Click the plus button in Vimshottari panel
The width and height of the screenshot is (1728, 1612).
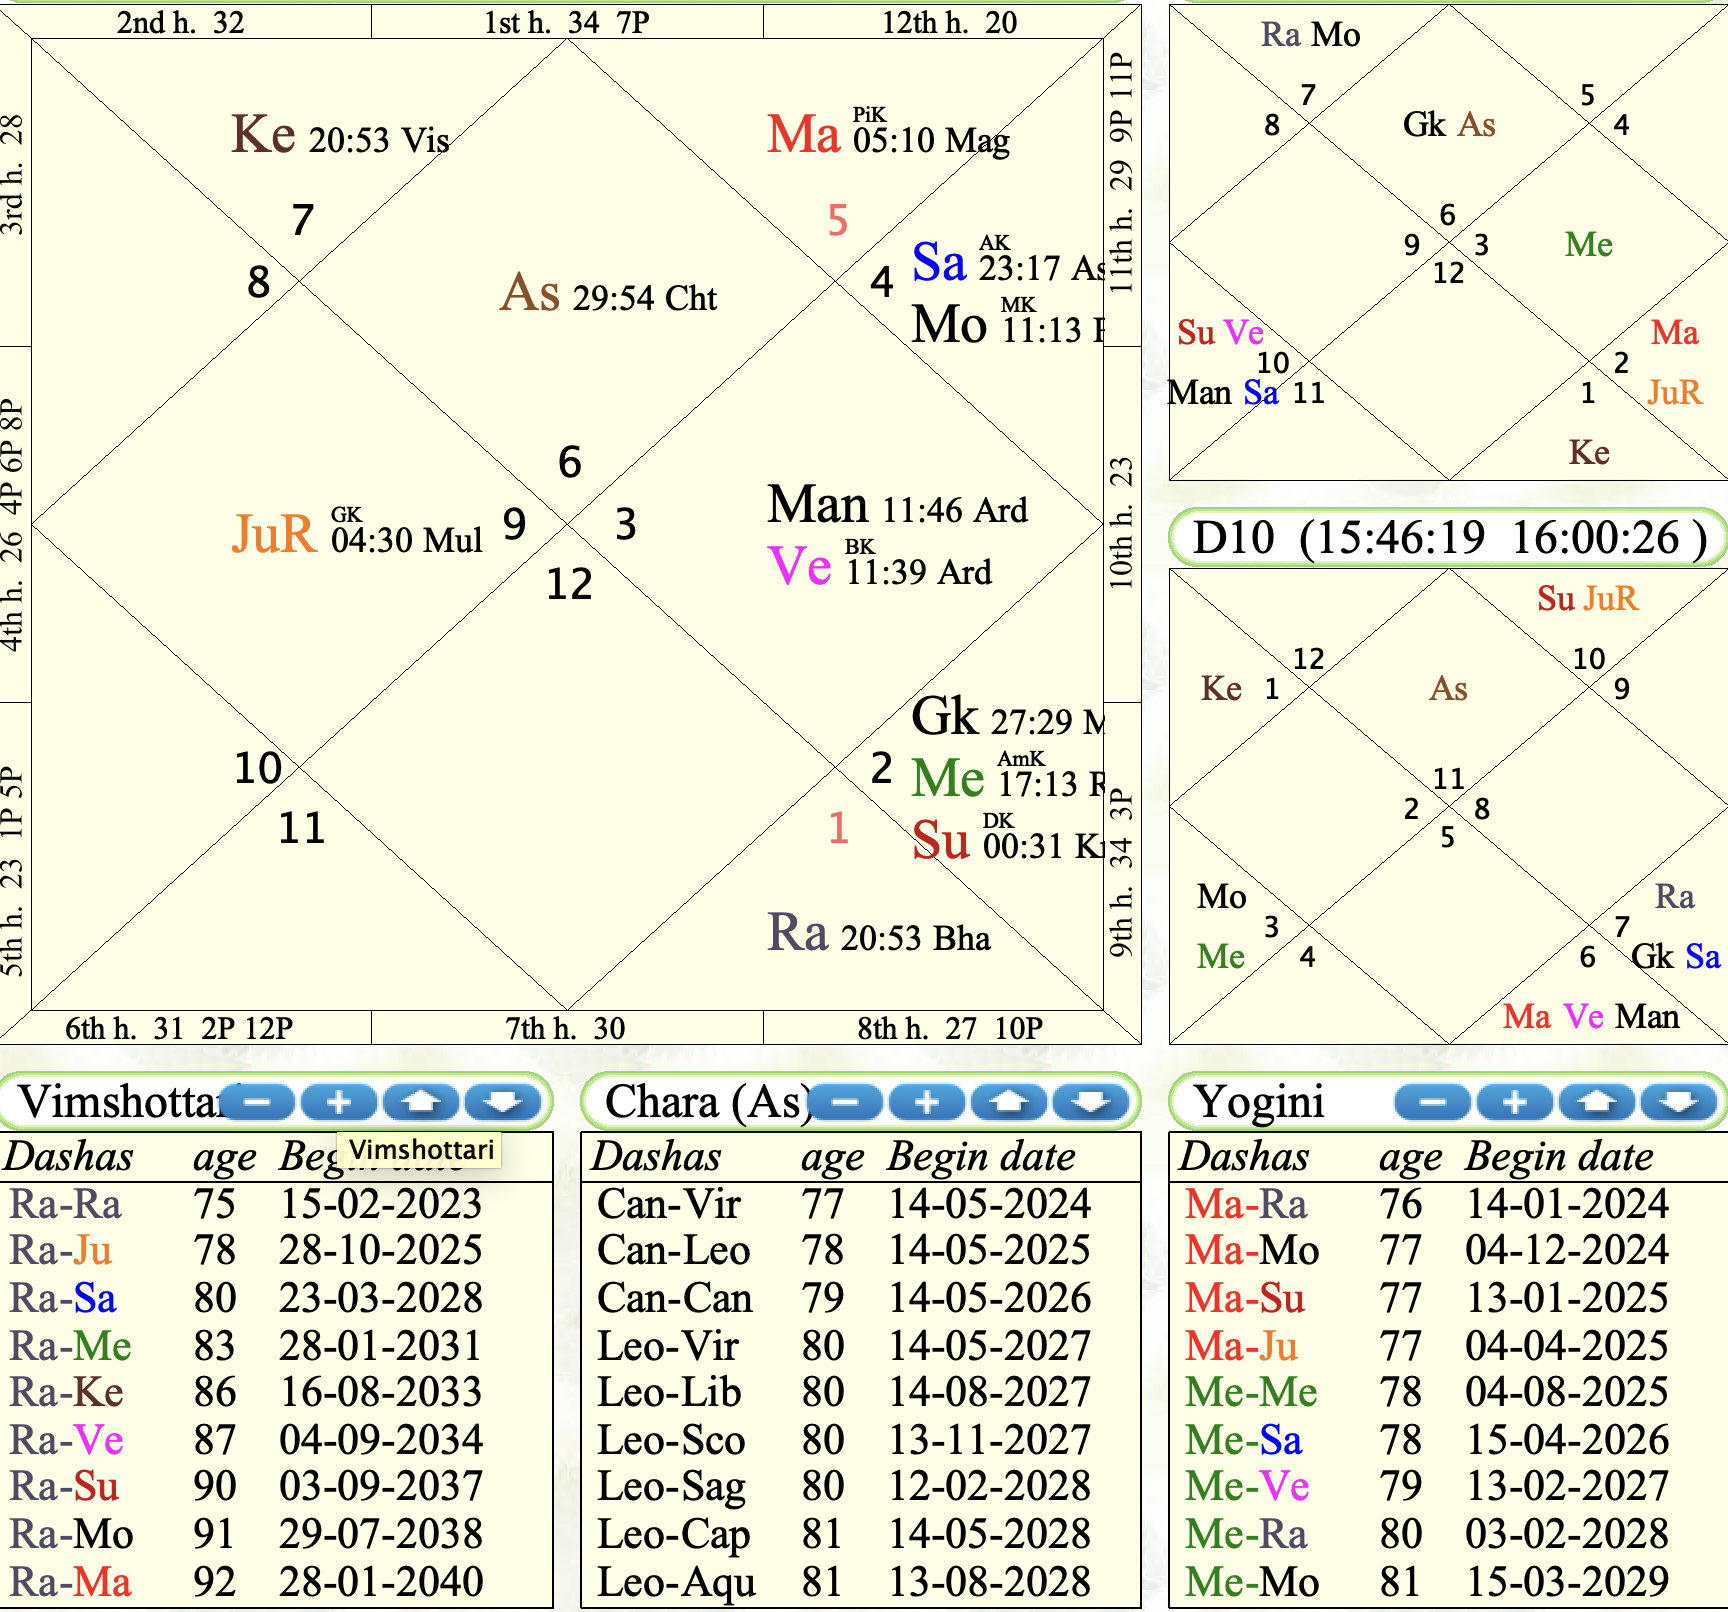339,1102
